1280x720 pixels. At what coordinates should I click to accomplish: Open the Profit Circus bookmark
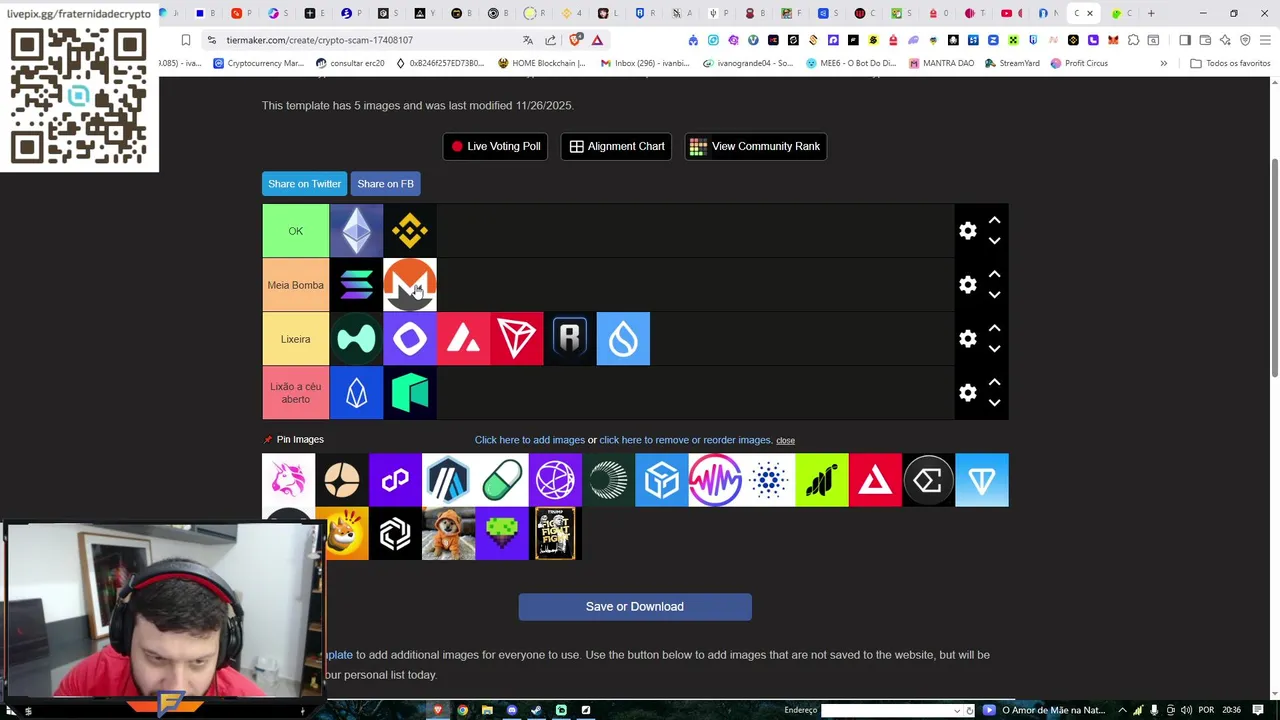[1079, 63]
